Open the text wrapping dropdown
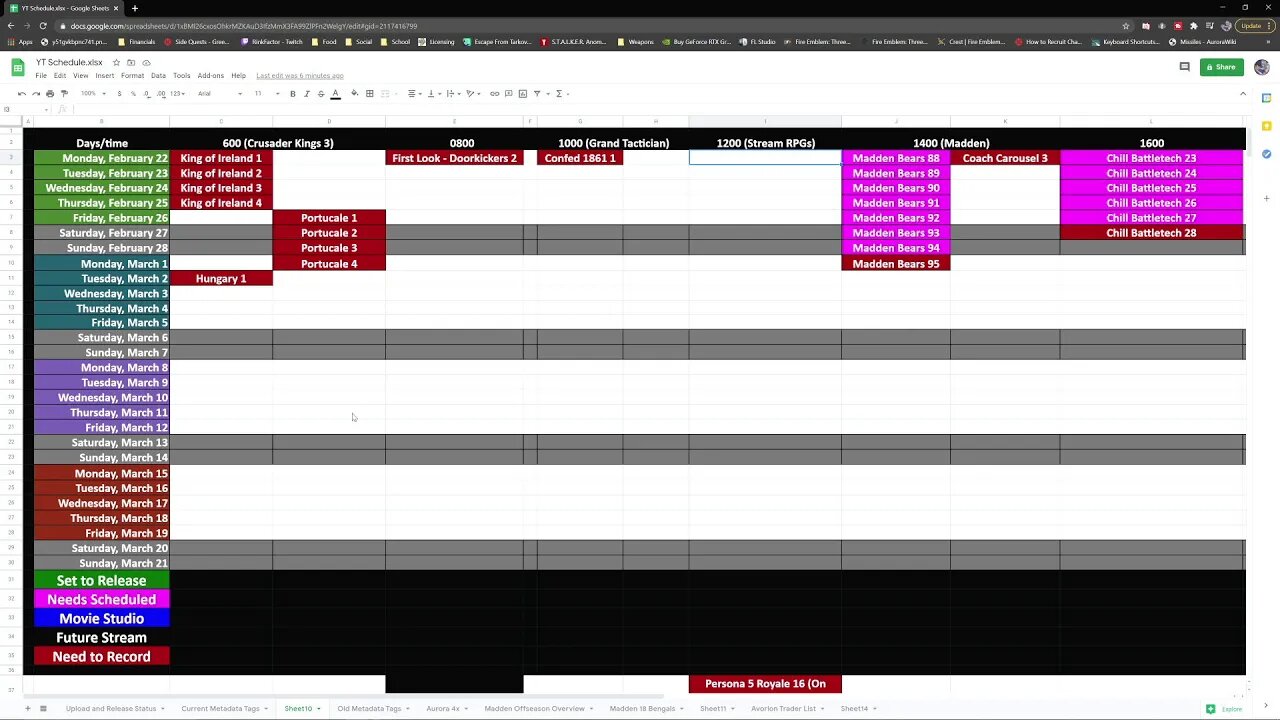 point(452,93)
